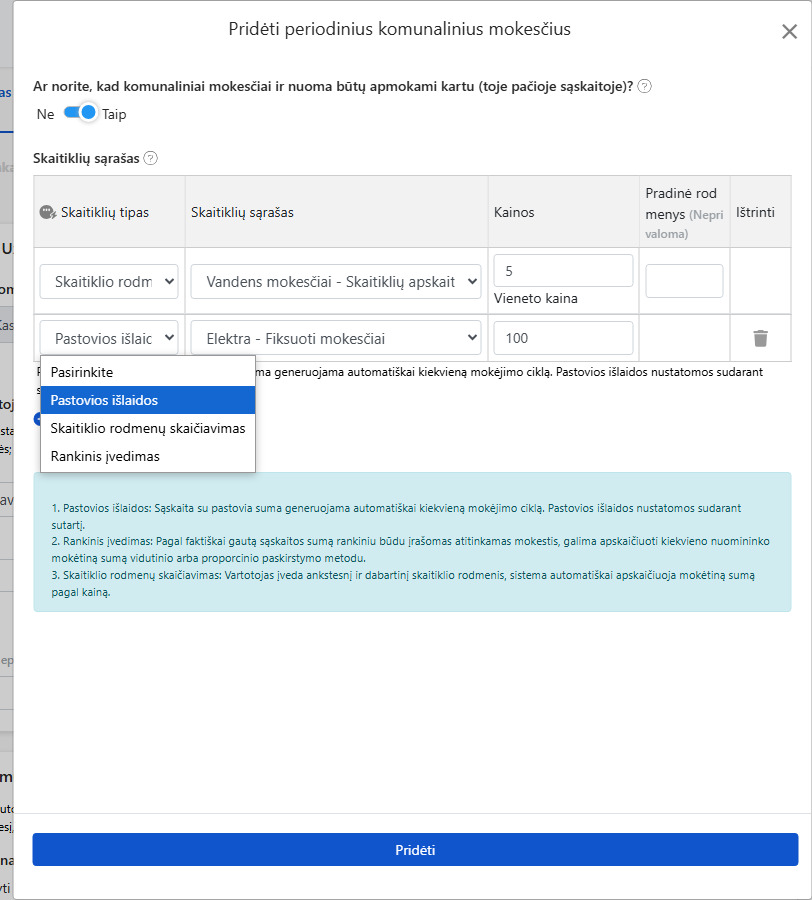
Task: Click dialog title Pridėti periodinius komunalinius mokesčius
Action: click(399, 29)
